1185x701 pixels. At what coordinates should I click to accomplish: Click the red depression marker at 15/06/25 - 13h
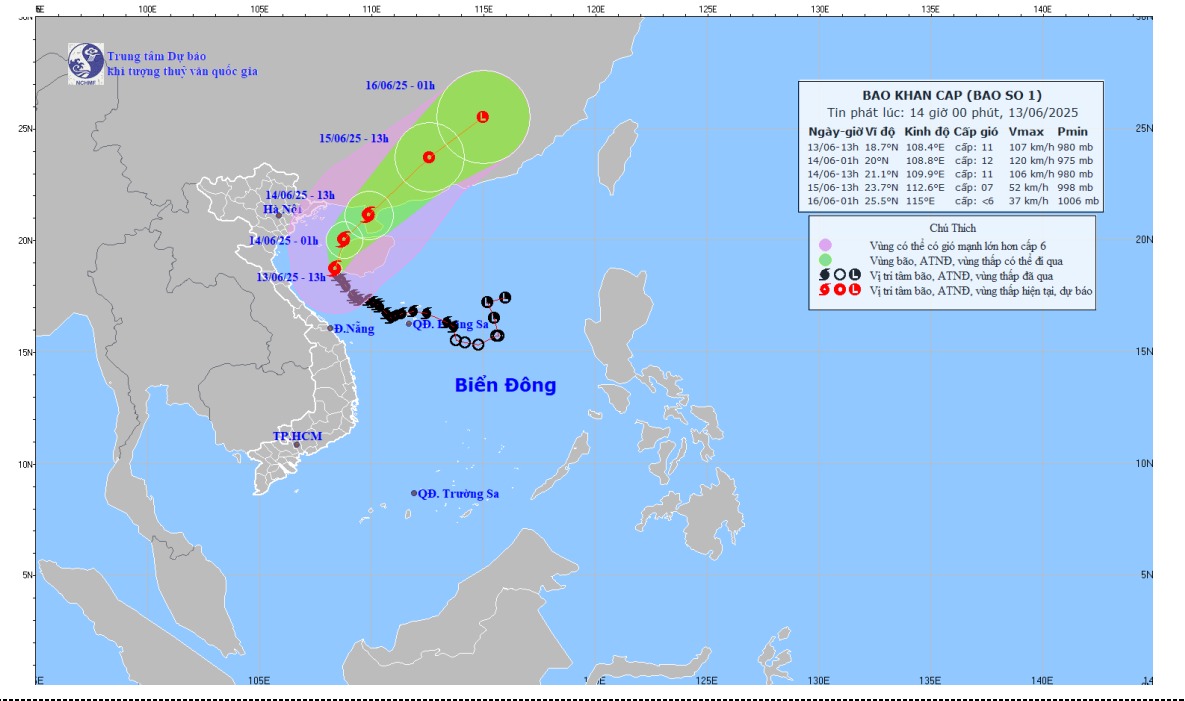[x=429, y=157]
